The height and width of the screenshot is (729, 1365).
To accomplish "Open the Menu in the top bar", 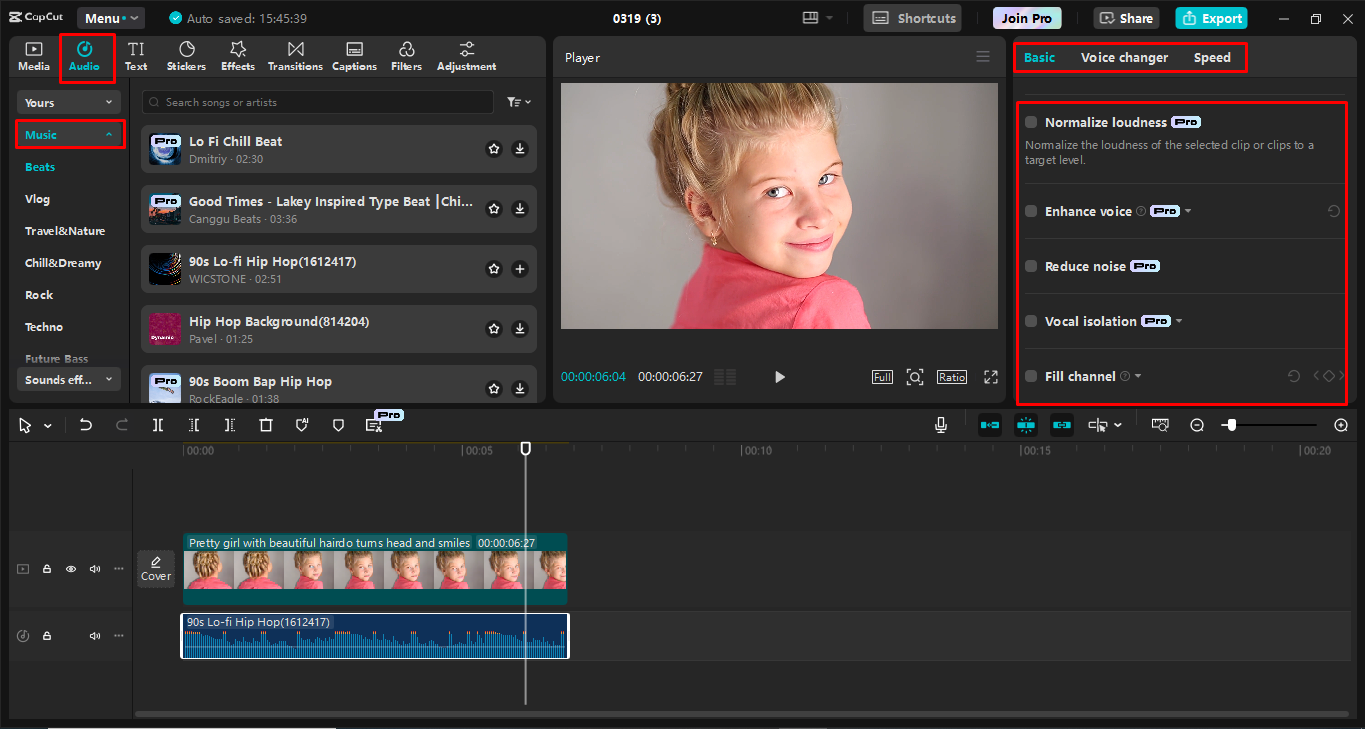I will [x=110, y=17].
